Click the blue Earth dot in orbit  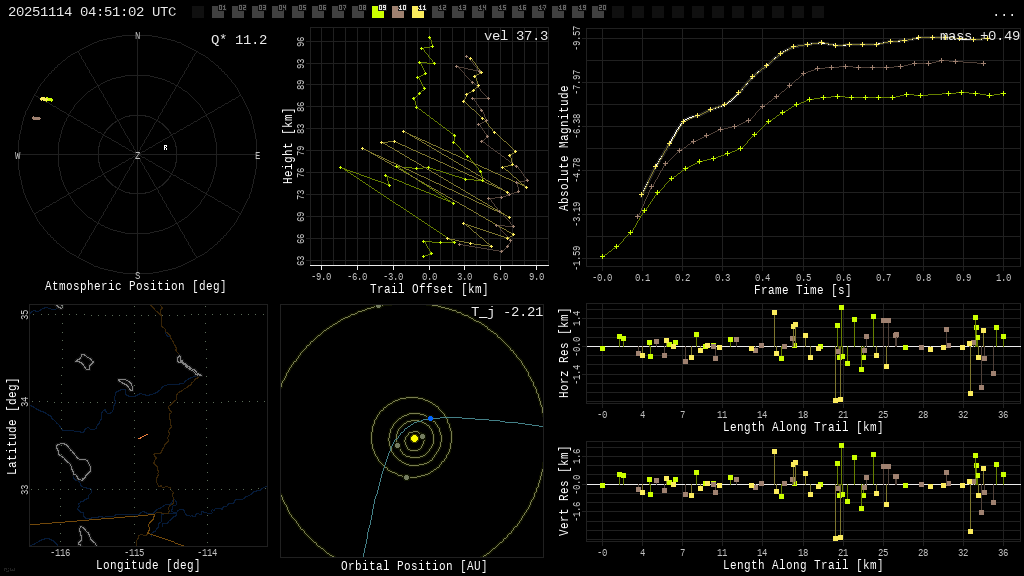430,418
